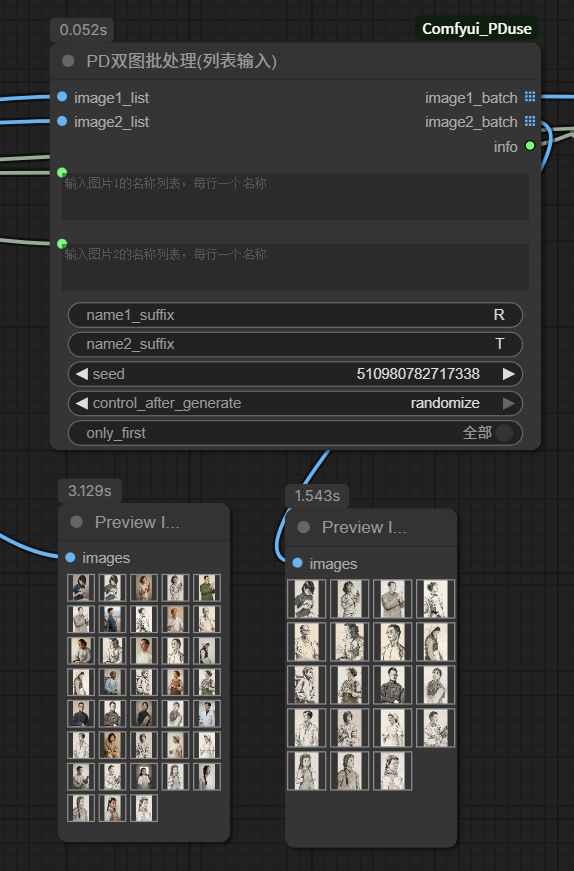The image size is (574, 871).
Task: Click the image2_list input connector dot
Action: coord(62,121)
